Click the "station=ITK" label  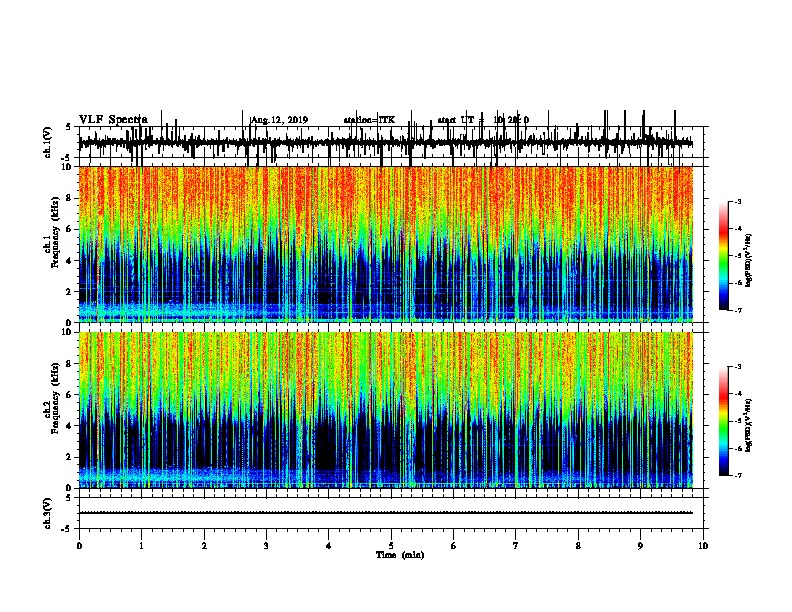(x=369, y=120)
